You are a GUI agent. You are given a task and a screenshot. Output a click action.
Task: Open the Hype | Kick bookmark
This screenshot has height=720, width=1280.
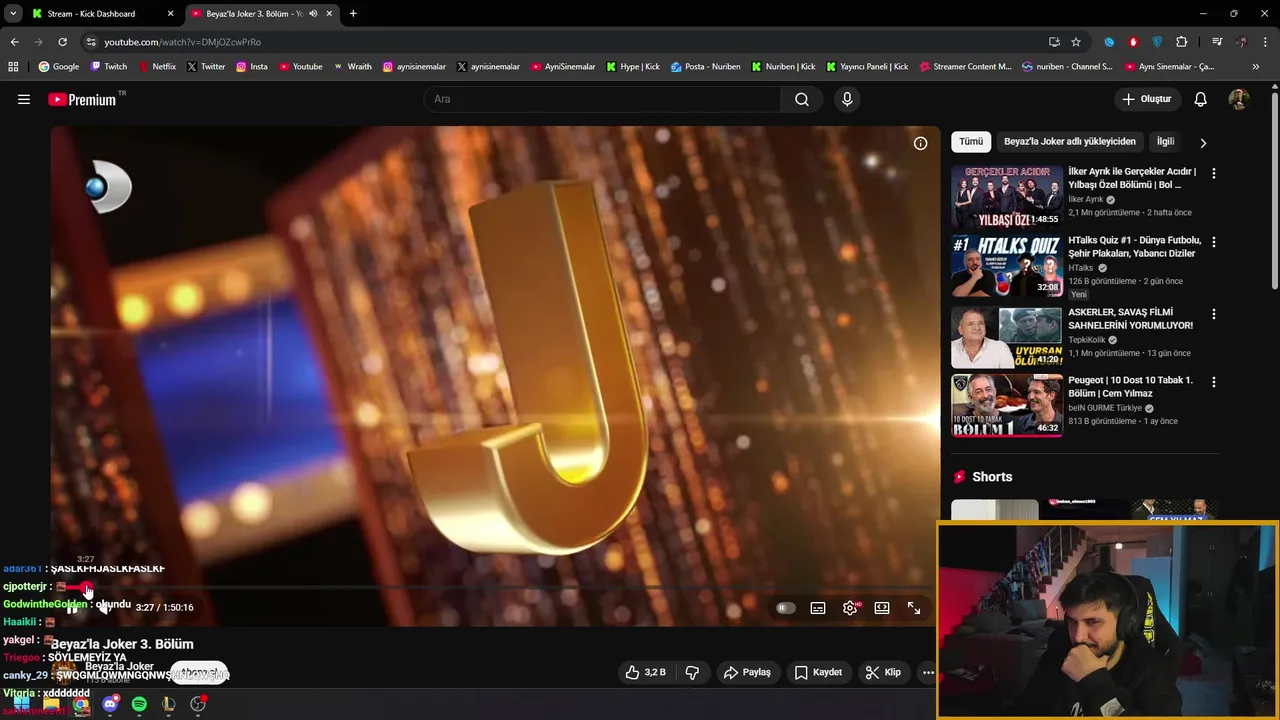[x=633, y=67]
